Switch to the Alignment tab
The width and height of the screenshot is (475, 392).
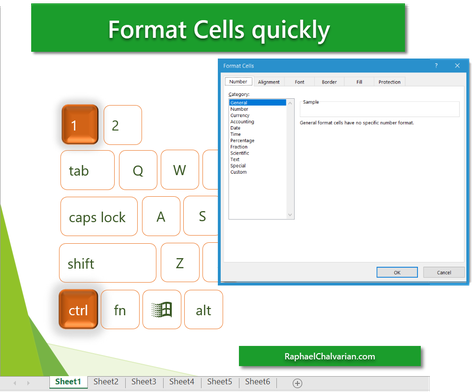click(269, 82)
